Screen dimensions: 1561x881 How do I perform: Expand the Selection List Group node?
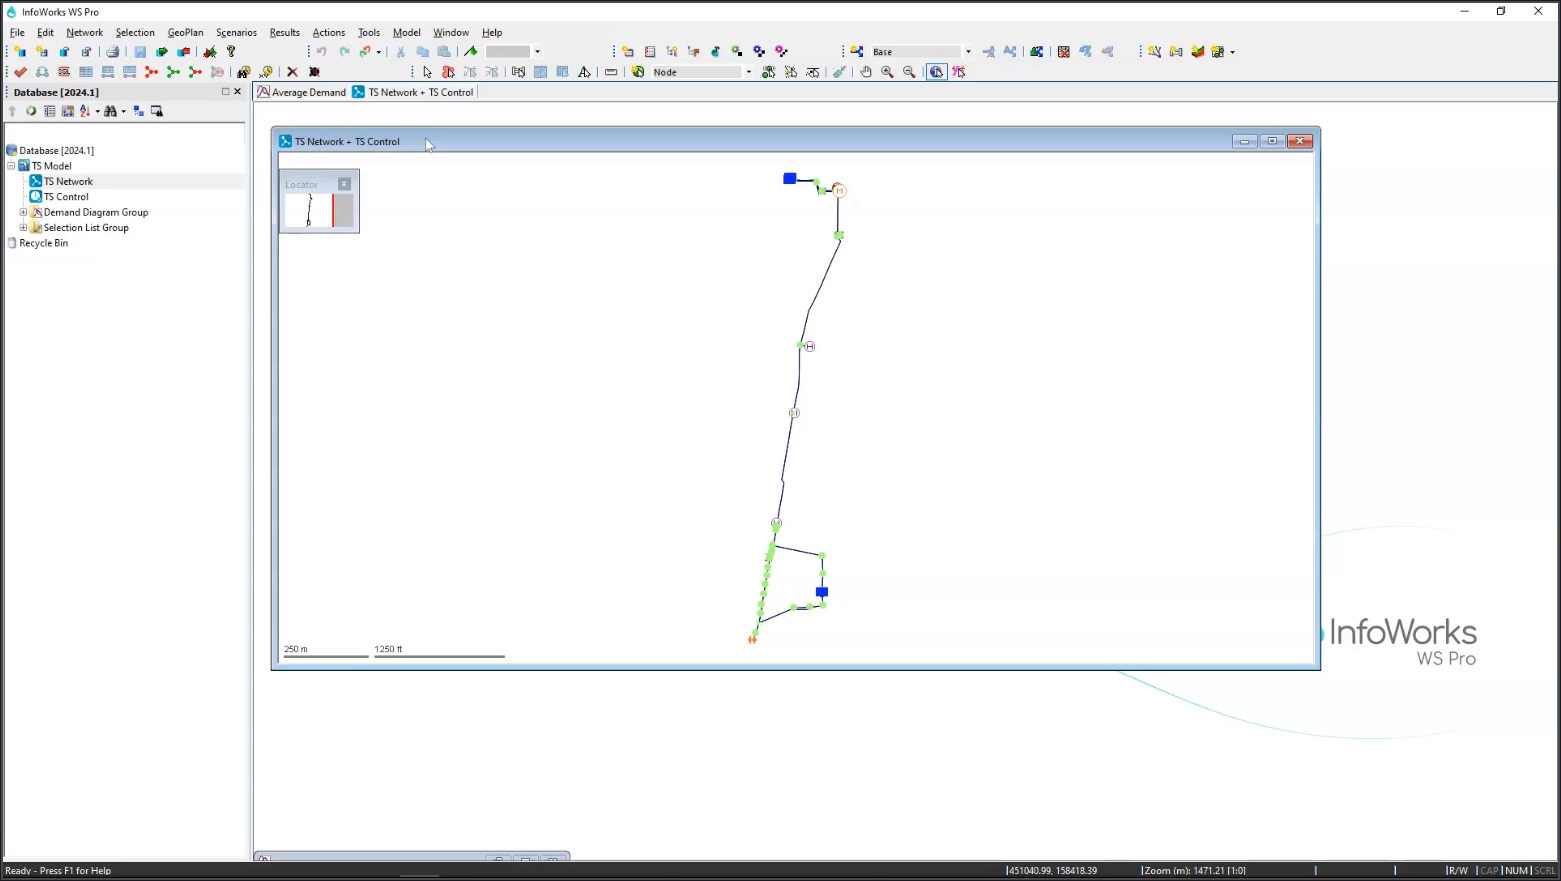pos(23,228)
